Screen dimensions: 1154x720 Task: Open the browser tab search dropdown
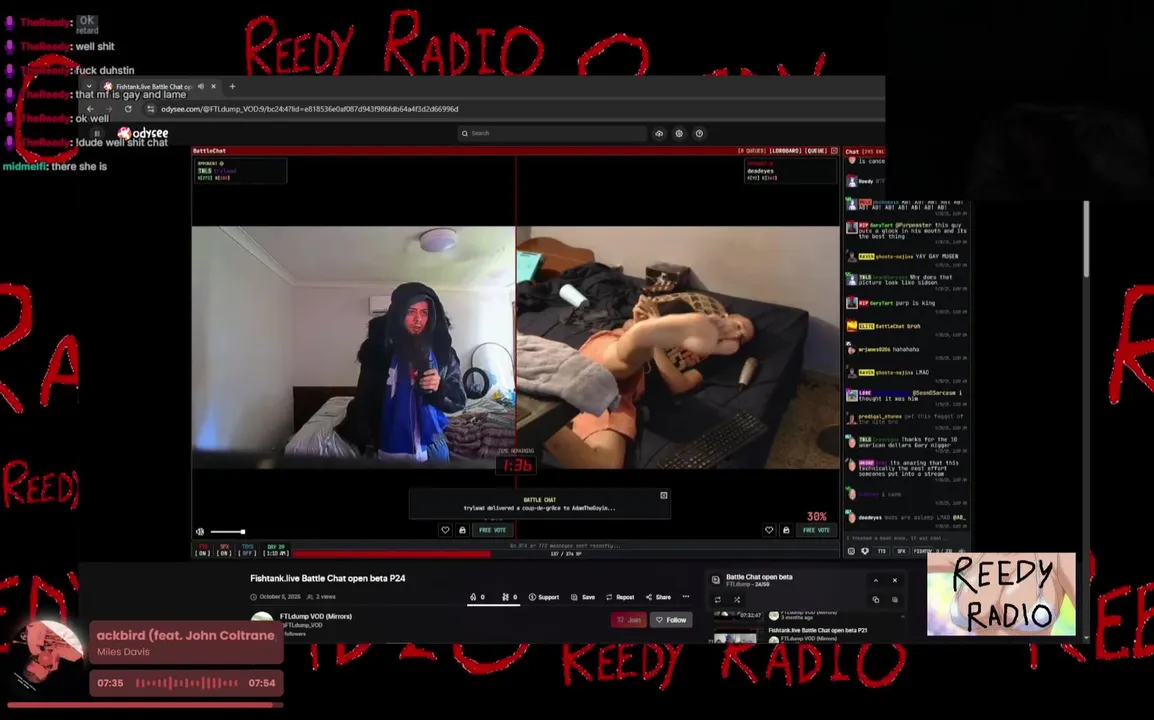click(x=89, y=86)
